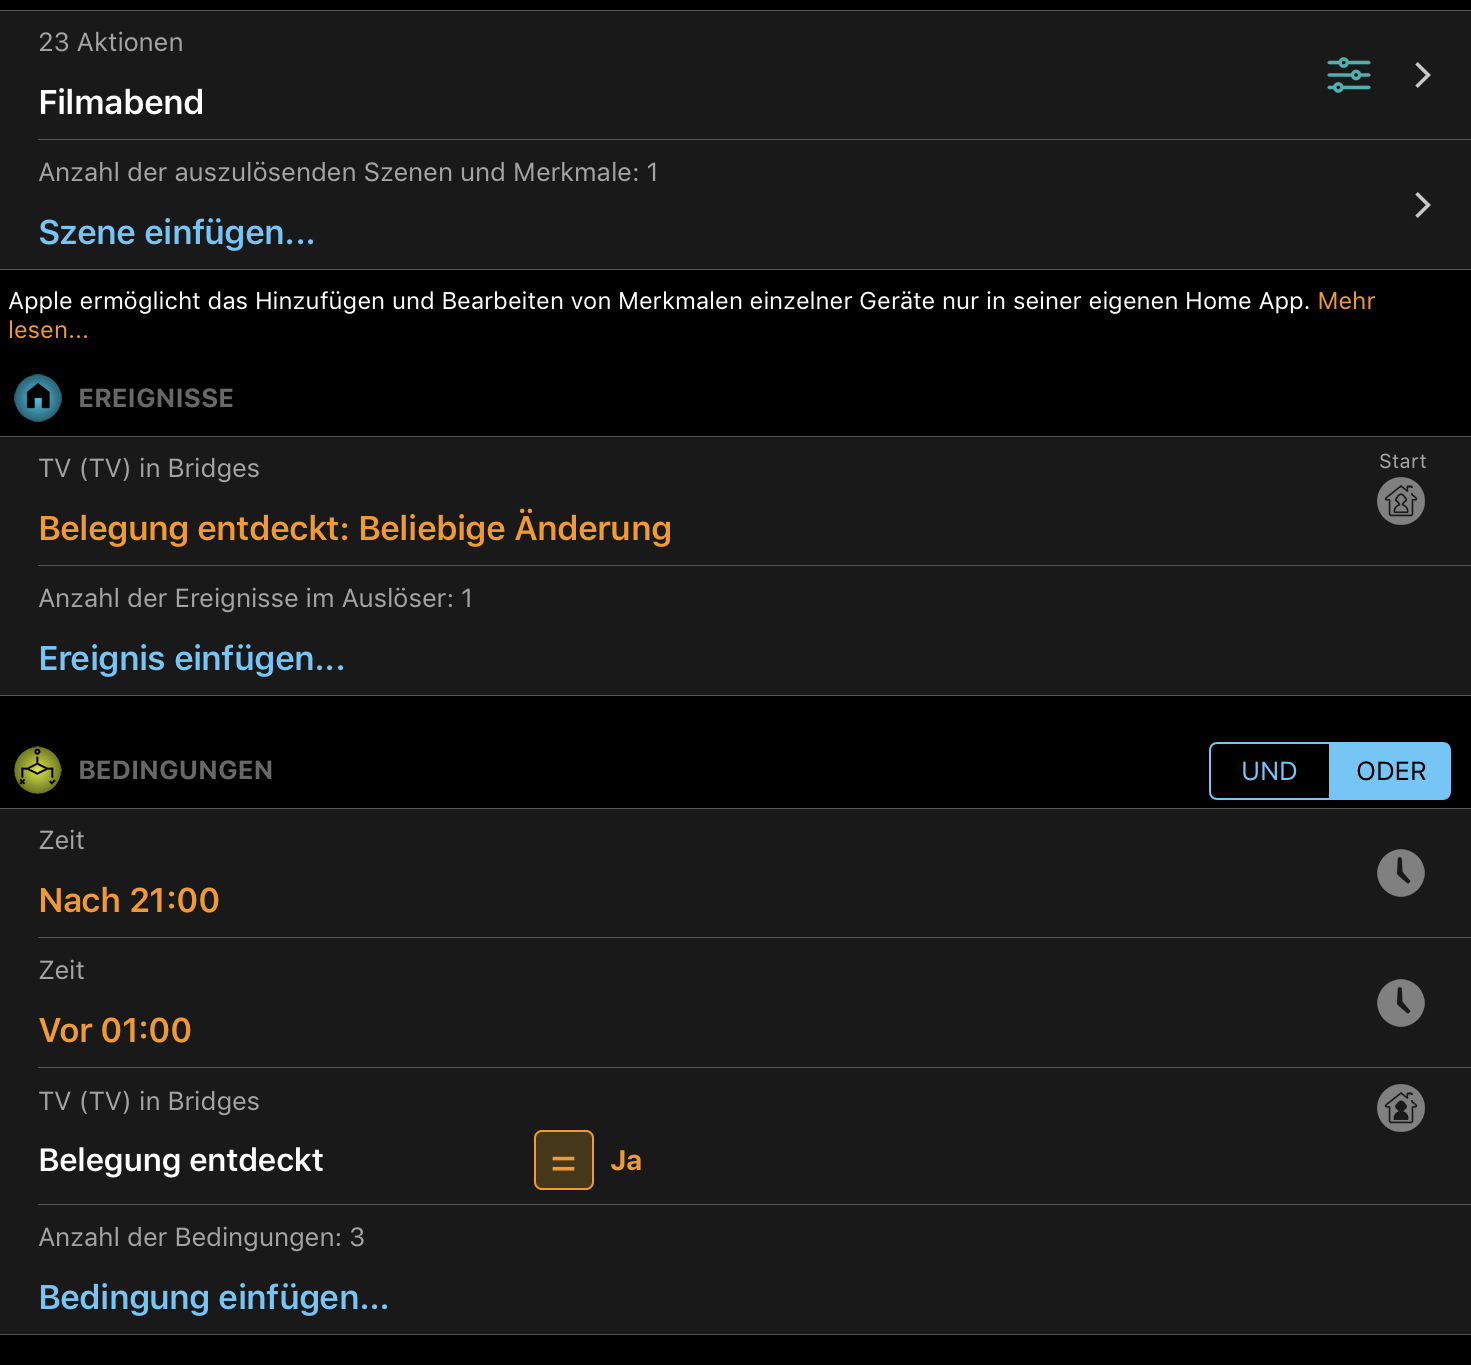Tap Ereignis einfügen to add event
The height and width of the screenshot is (1365, 1471).
click(191, 659)
